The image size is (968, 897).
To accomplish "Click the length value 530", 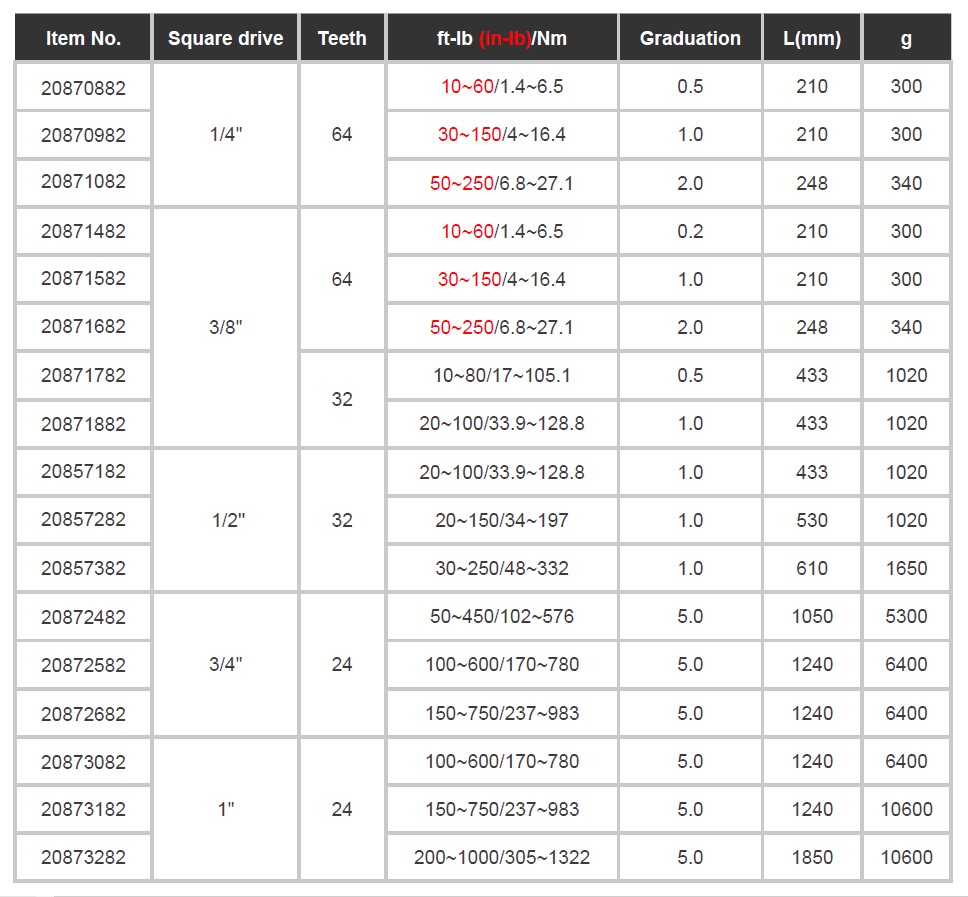I will pos(812,520).
